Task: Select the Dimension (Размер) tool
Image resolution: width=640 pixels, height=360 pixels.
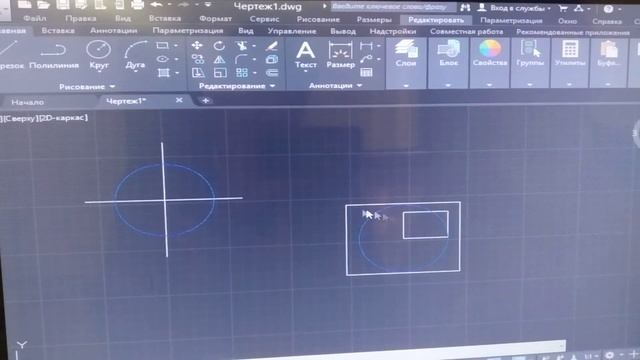Action: coord(340,55)
